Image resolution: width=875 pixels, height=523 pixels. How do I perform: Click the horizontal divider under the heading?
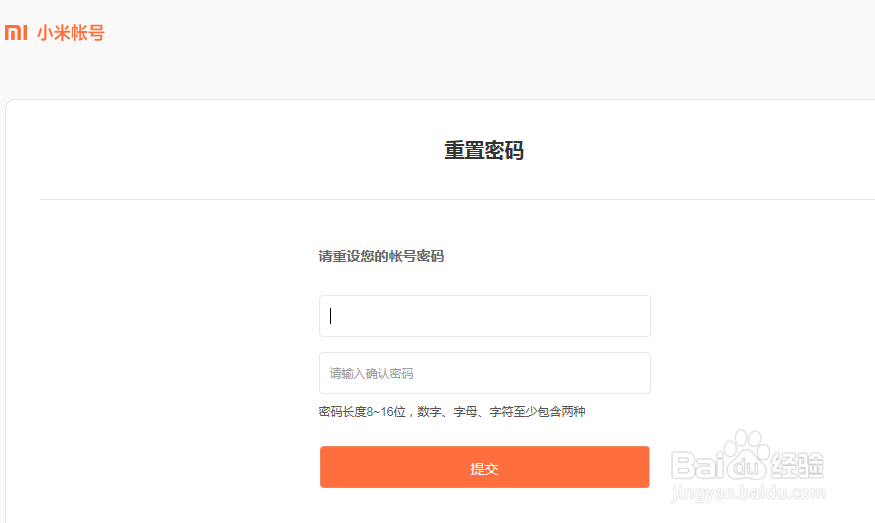458,199
